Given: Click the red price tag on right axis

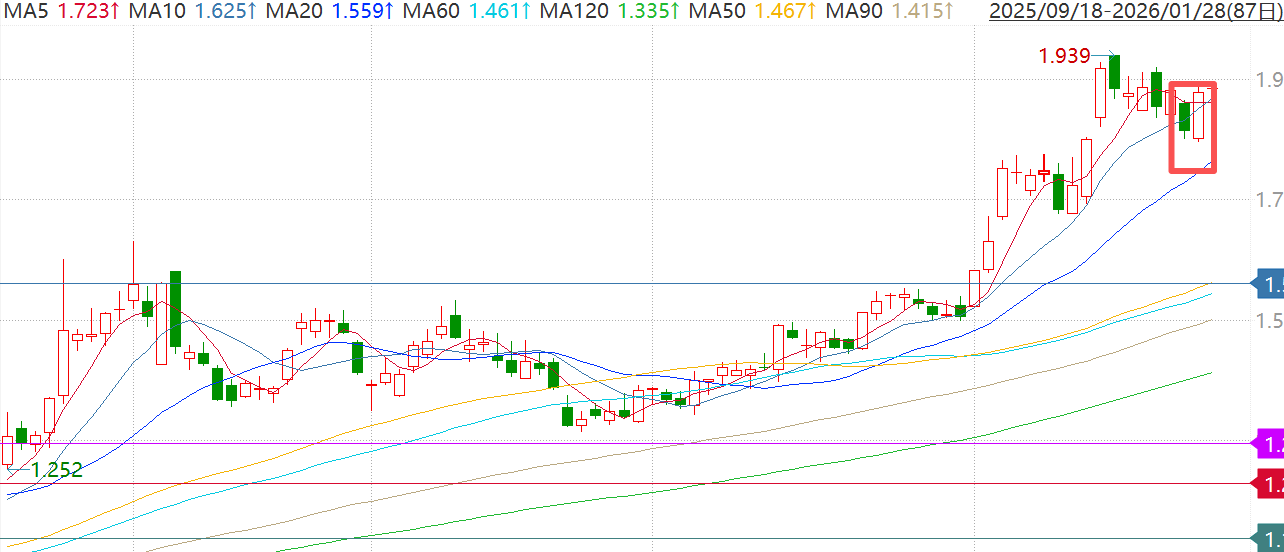Looking at the screenshot, I should click(x=1270, y=485).
